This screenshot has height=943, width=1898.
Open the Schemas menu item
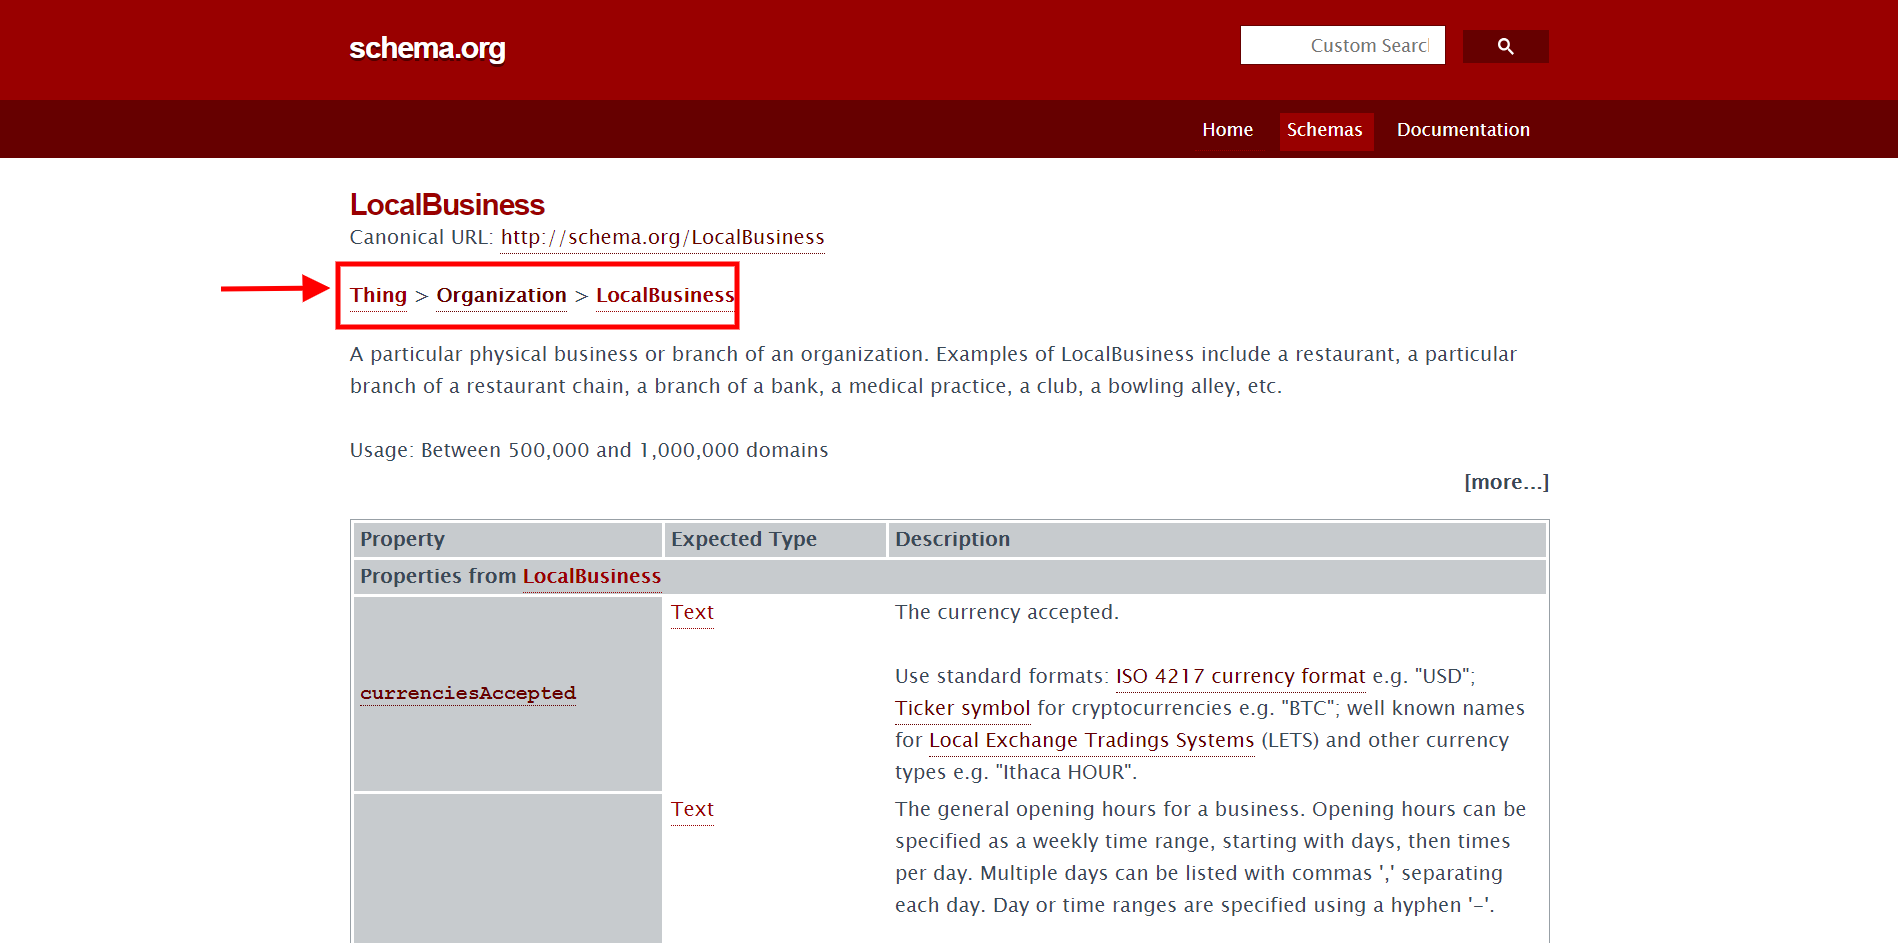[x=1325, y=130]
